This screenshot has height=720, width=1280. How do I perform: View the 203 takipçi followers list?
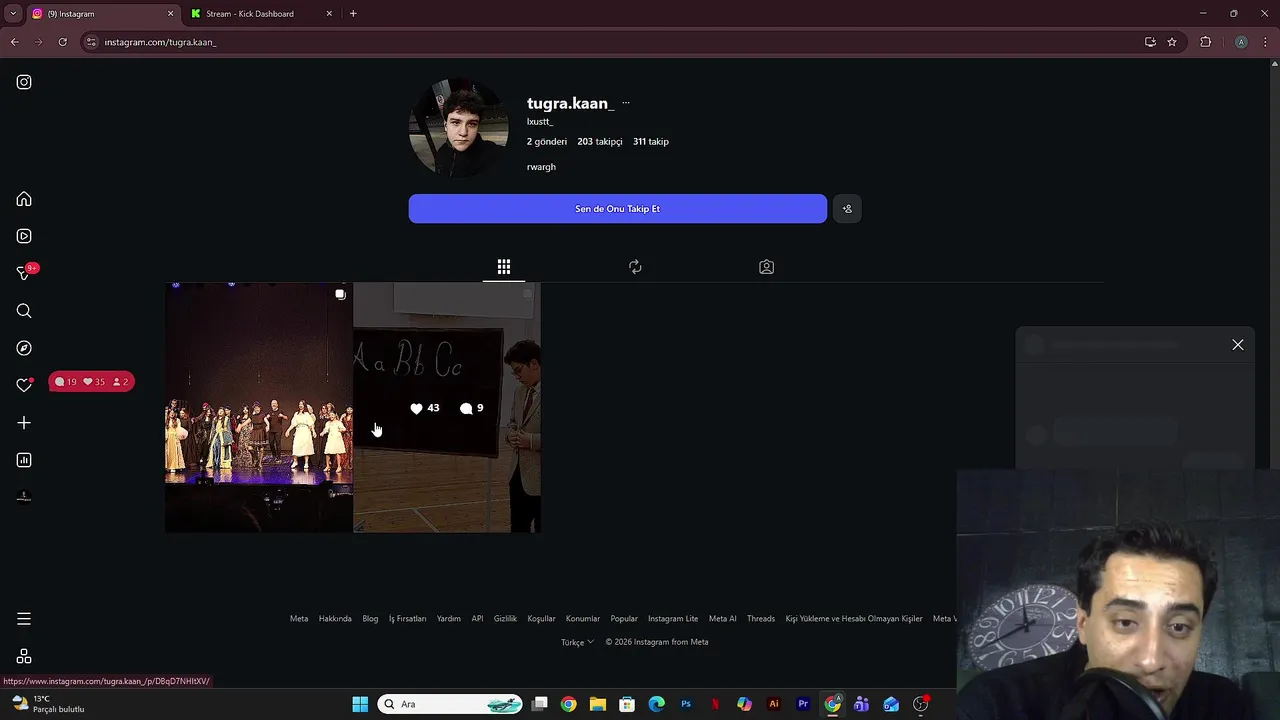(x=600, y=141)
